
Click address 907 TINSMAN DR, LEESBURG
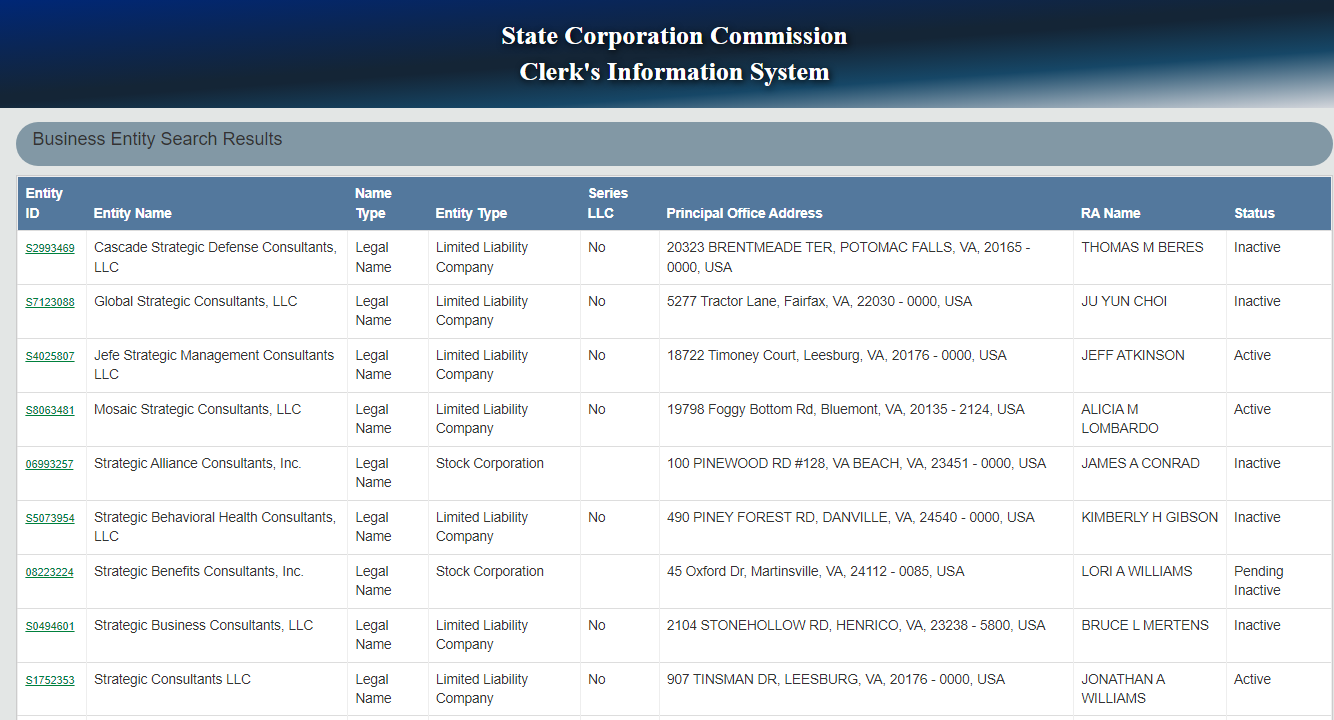point(836,679)
